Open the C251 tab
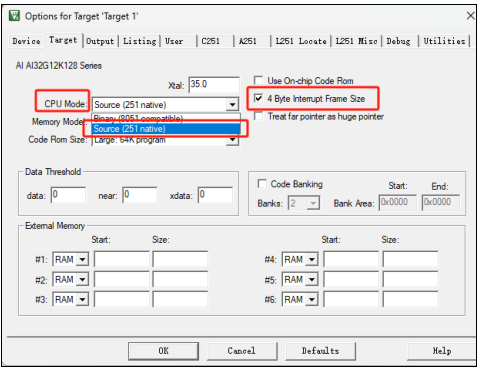Viewport: 480px width, 371px height. [x=211, y=41]
